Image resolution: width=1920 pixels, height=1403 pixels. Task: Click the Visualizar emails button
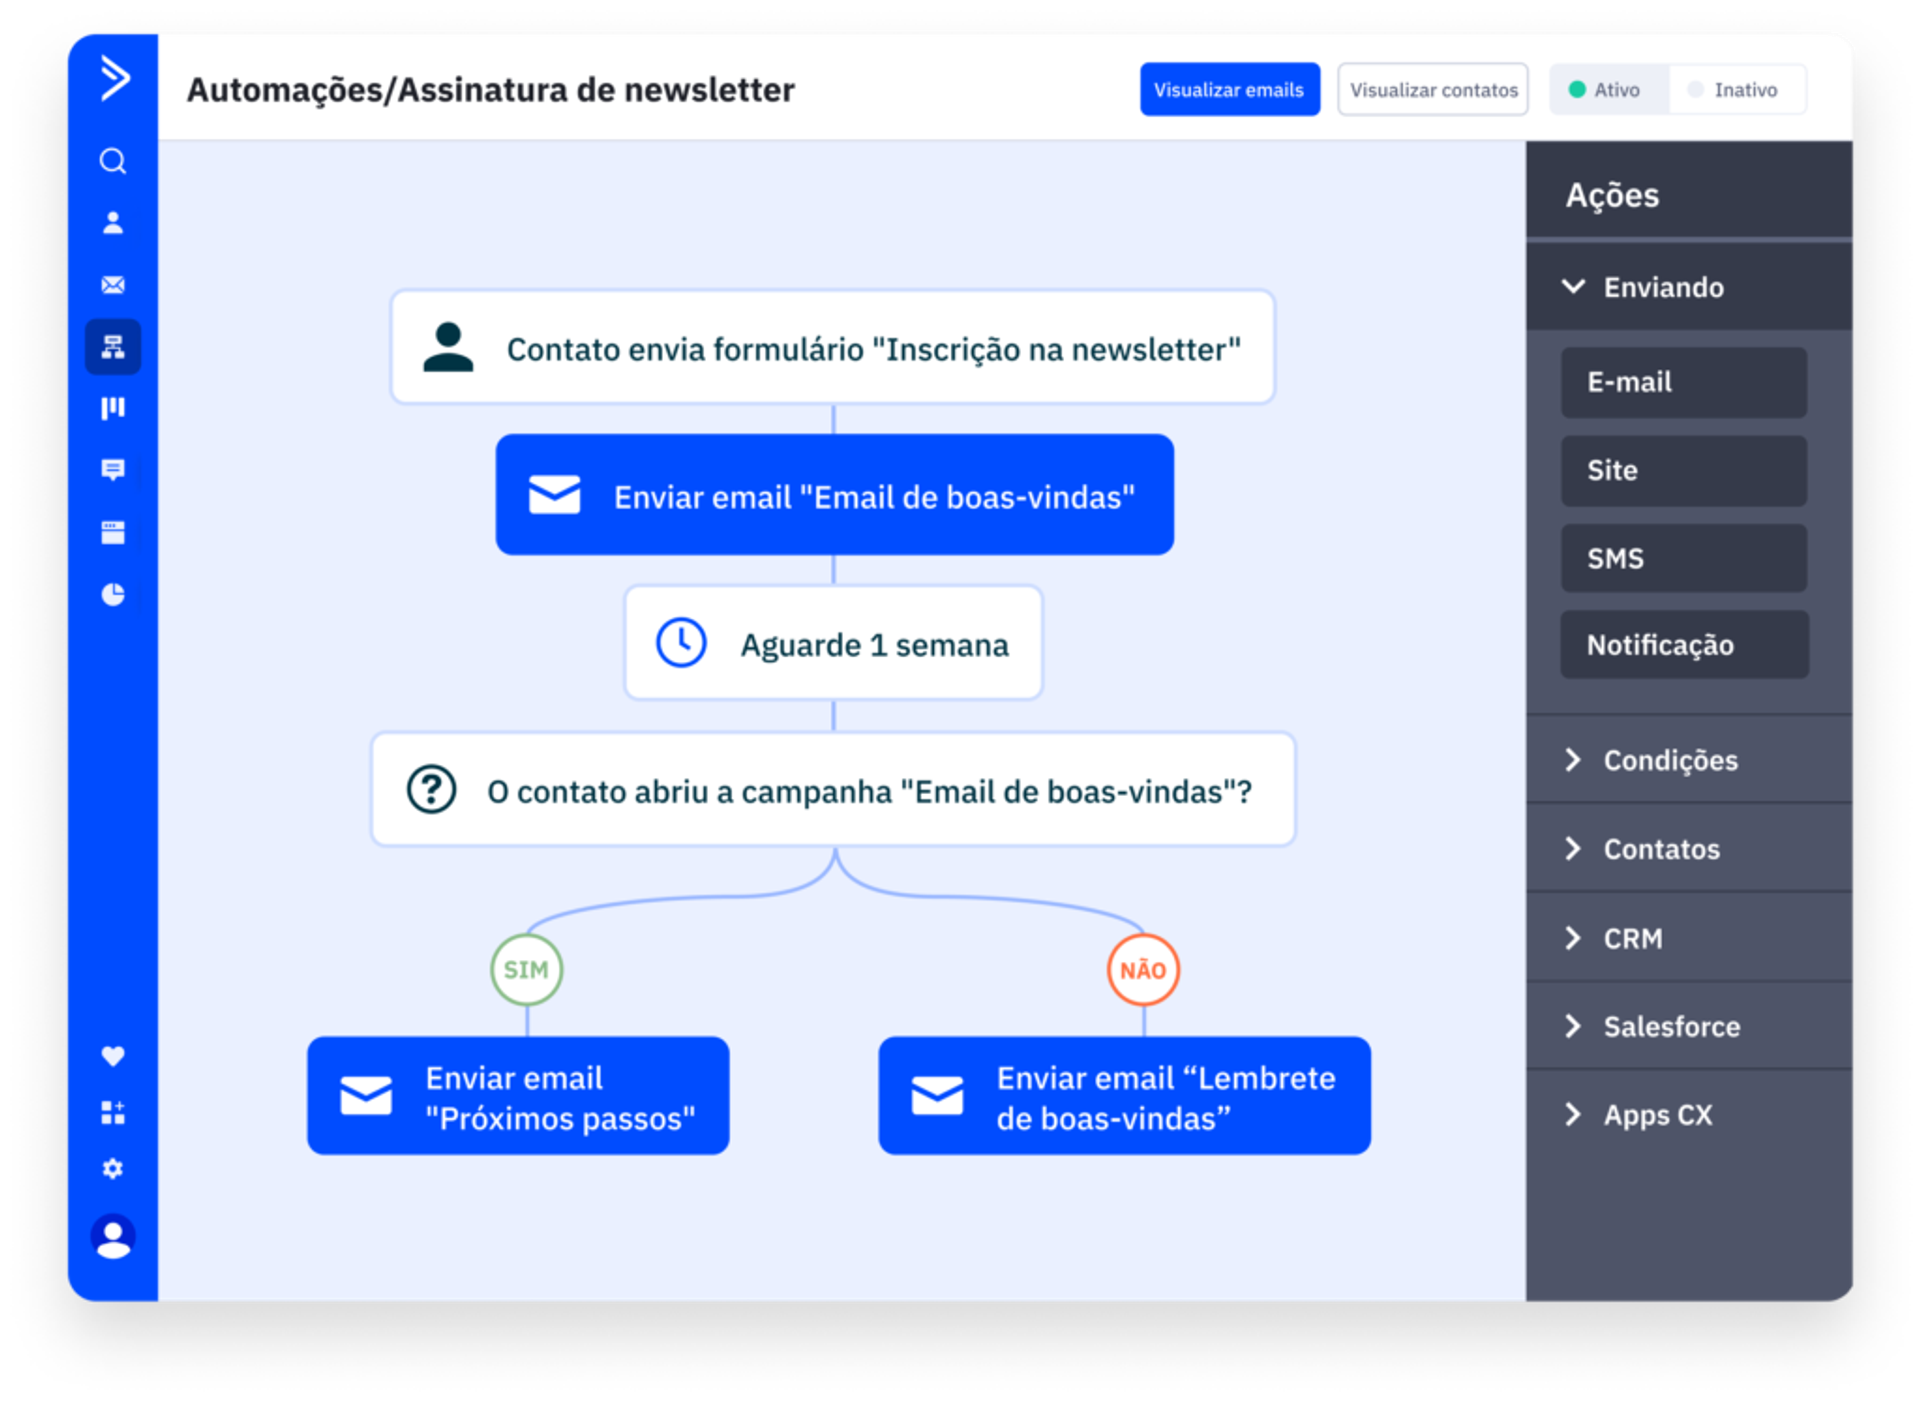click(x=1229, y=90)
